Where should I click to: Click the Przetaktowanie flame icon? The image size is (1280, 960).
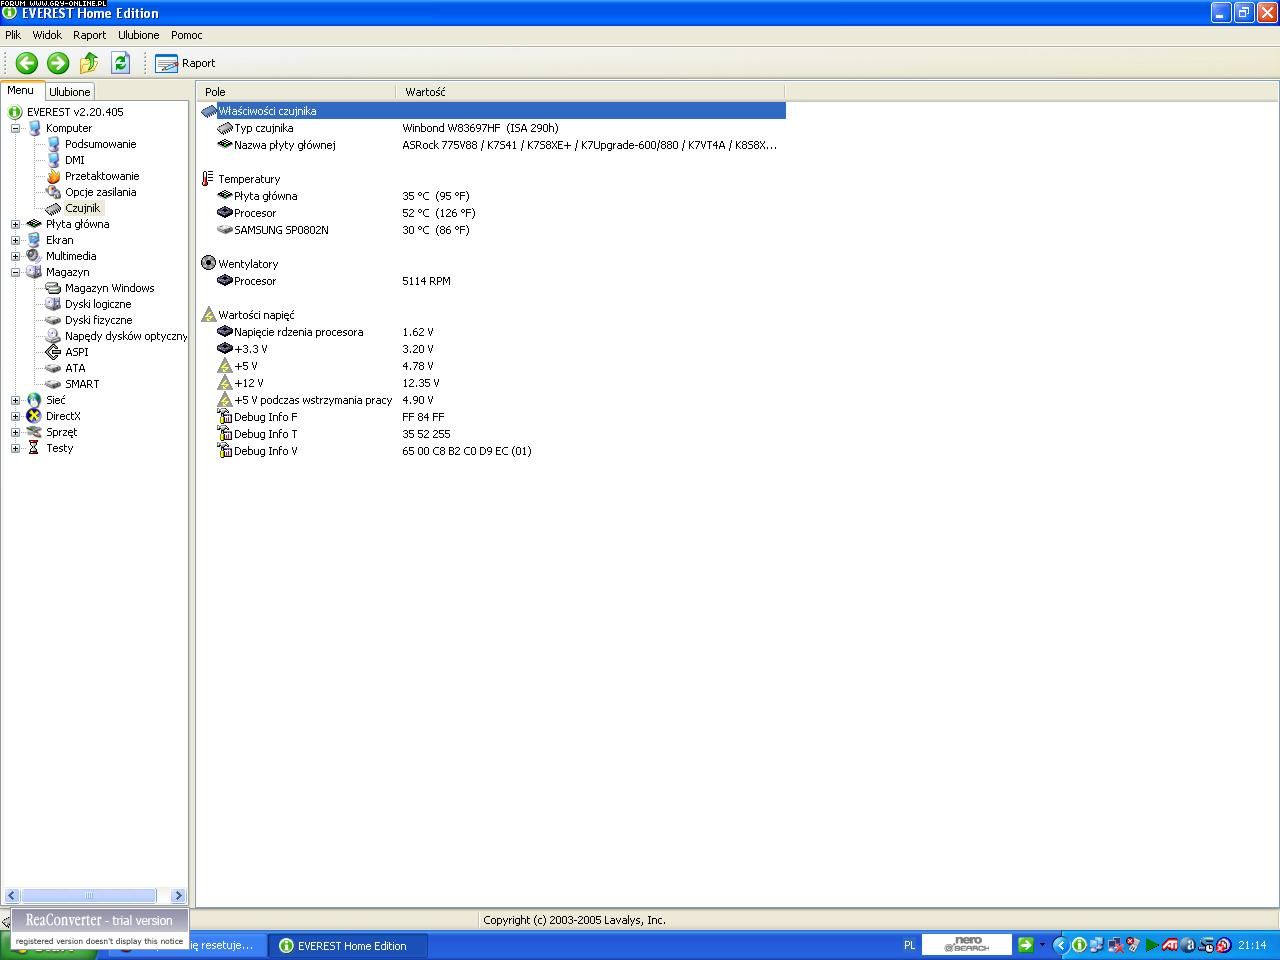53,176
